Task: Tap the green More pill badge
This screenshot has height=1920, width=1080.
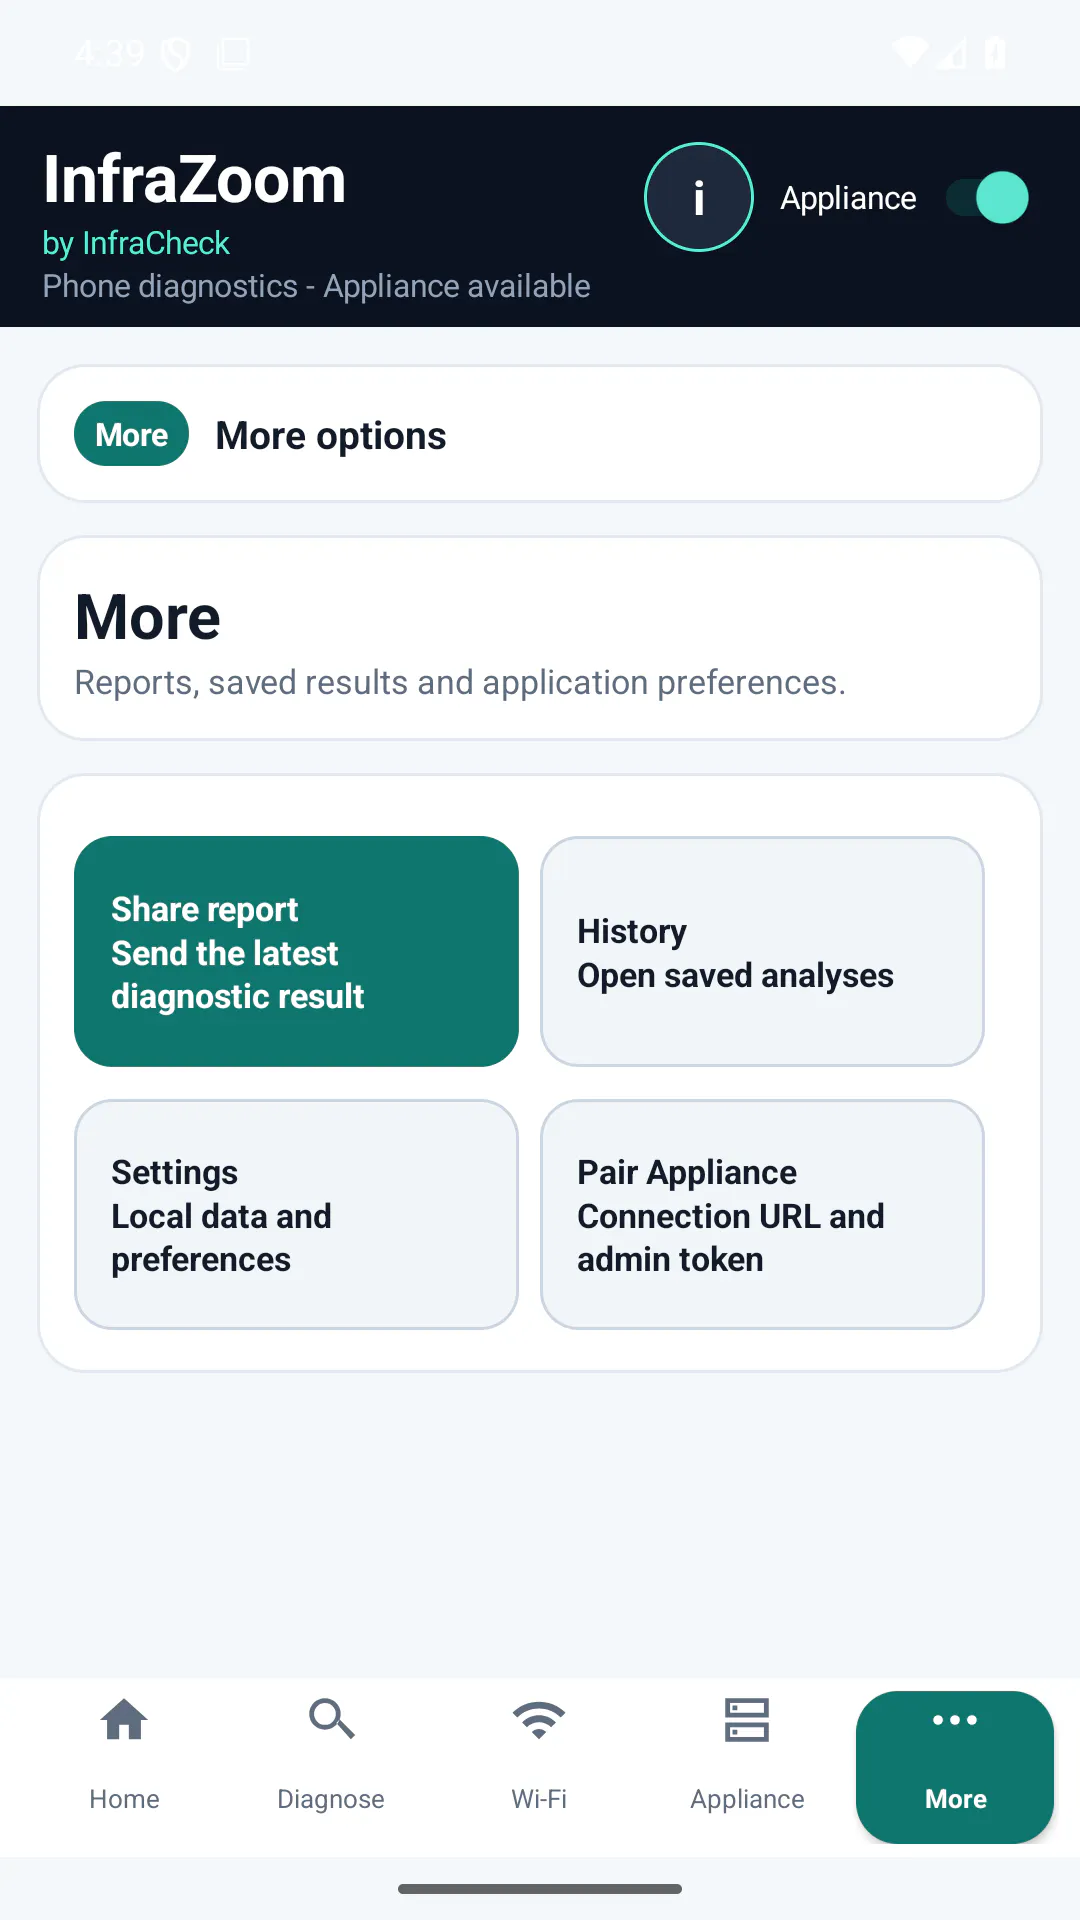Action: pos(131,434)
